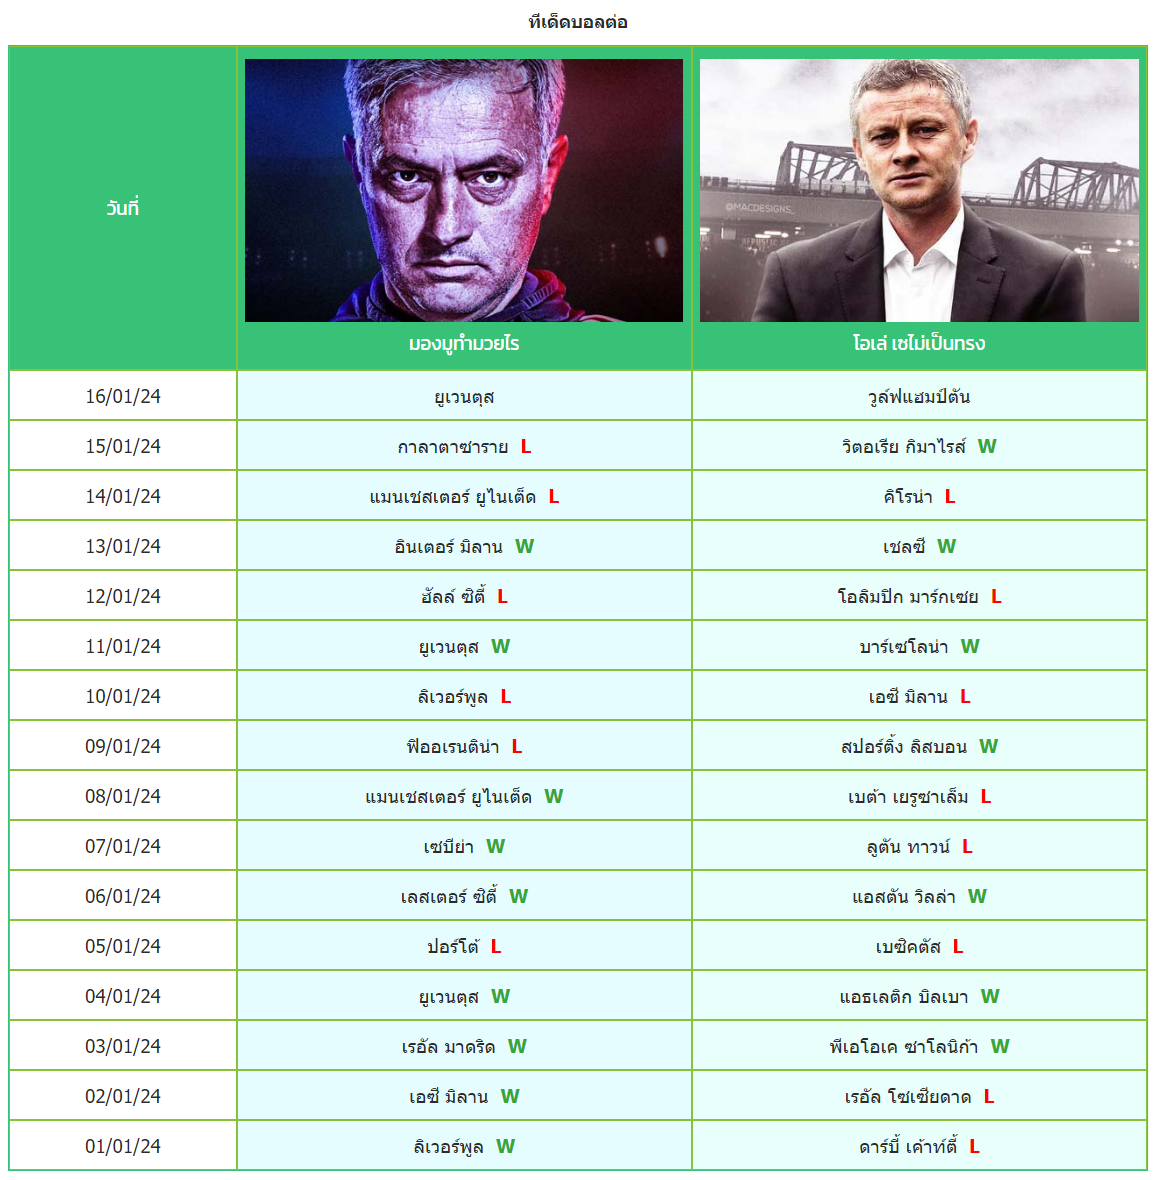Click the ทีเด็ดบอลต่อ title text
Screen dimensions: 1153x1180
tap(578, 22)
